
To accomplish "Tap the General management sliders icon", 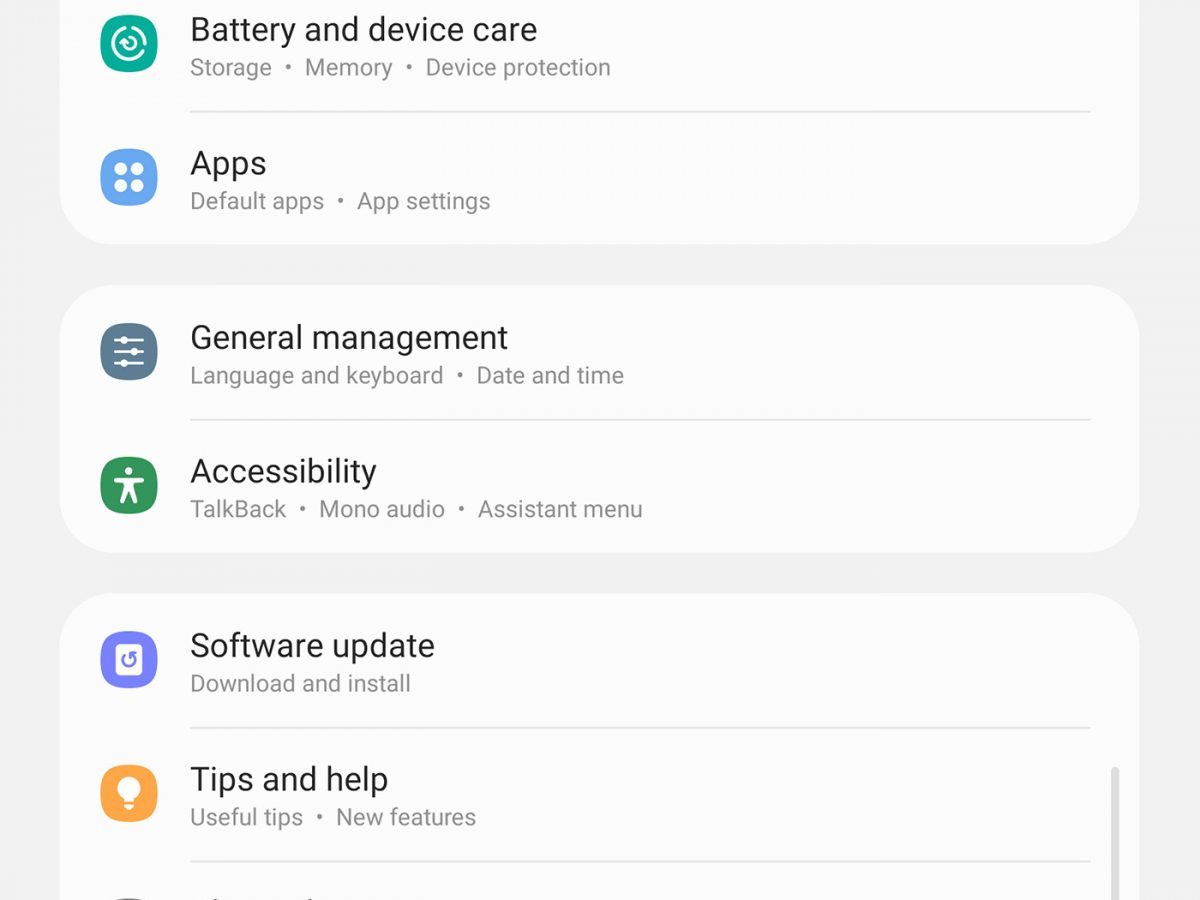I will pyautogui.click(x=129, y=351).
